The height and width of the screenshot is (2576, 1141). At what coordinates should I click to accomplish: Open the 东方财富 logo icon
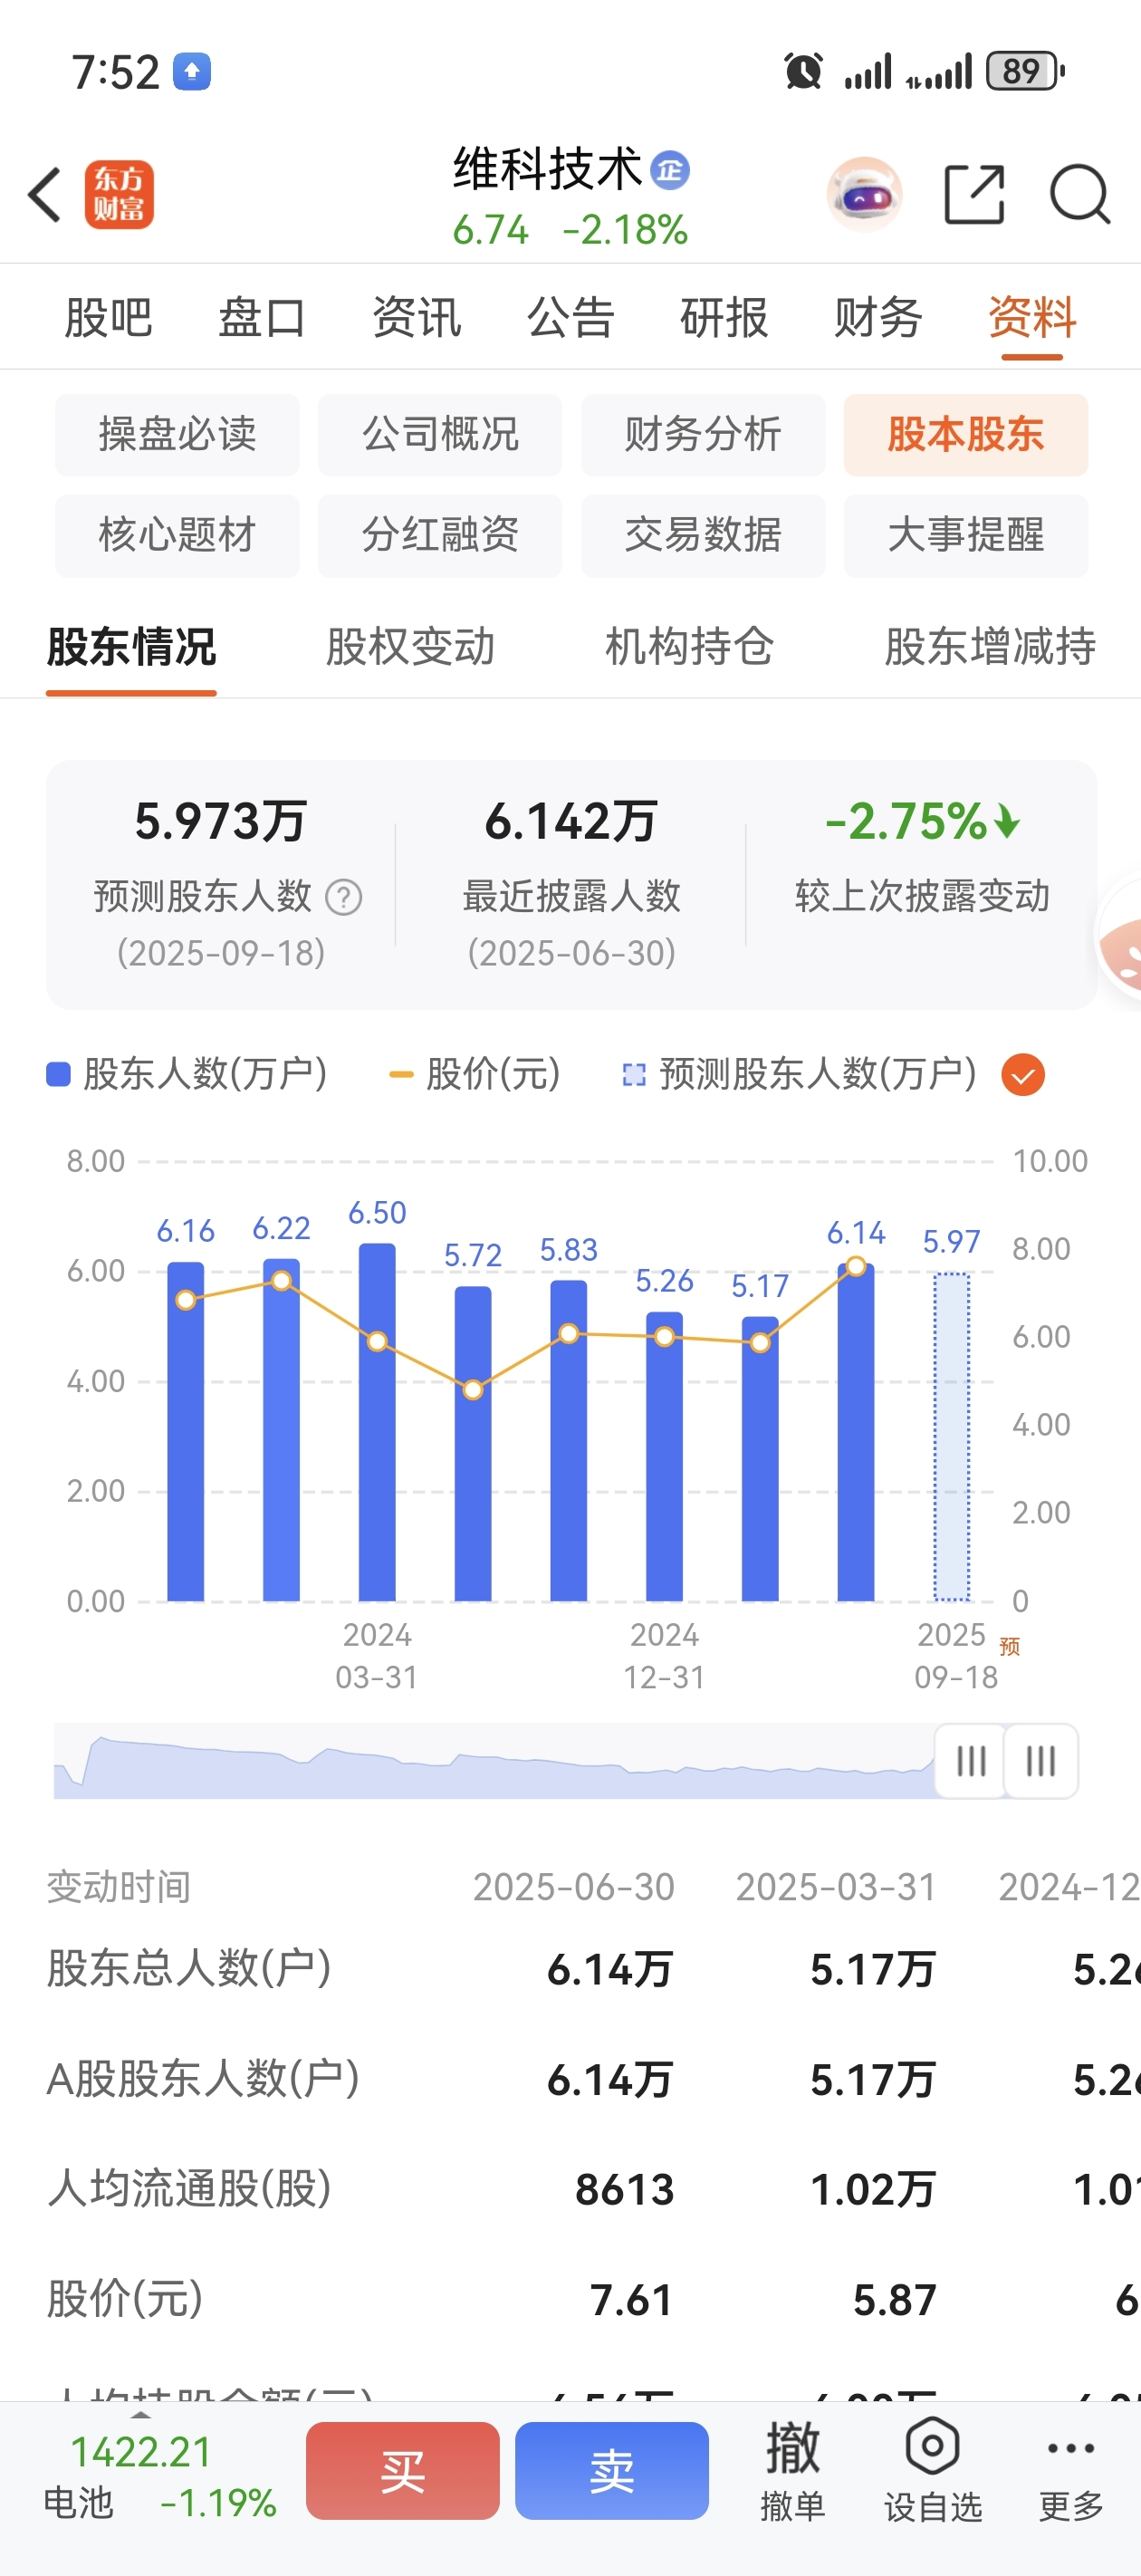119,195
